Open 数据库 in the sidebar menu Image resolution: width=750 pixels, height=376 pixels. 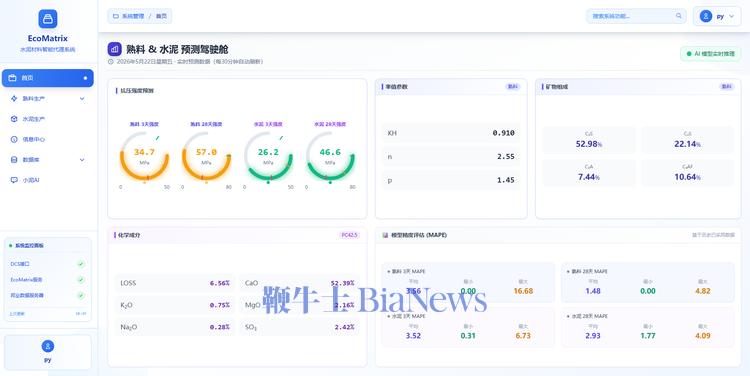(47, 160)
